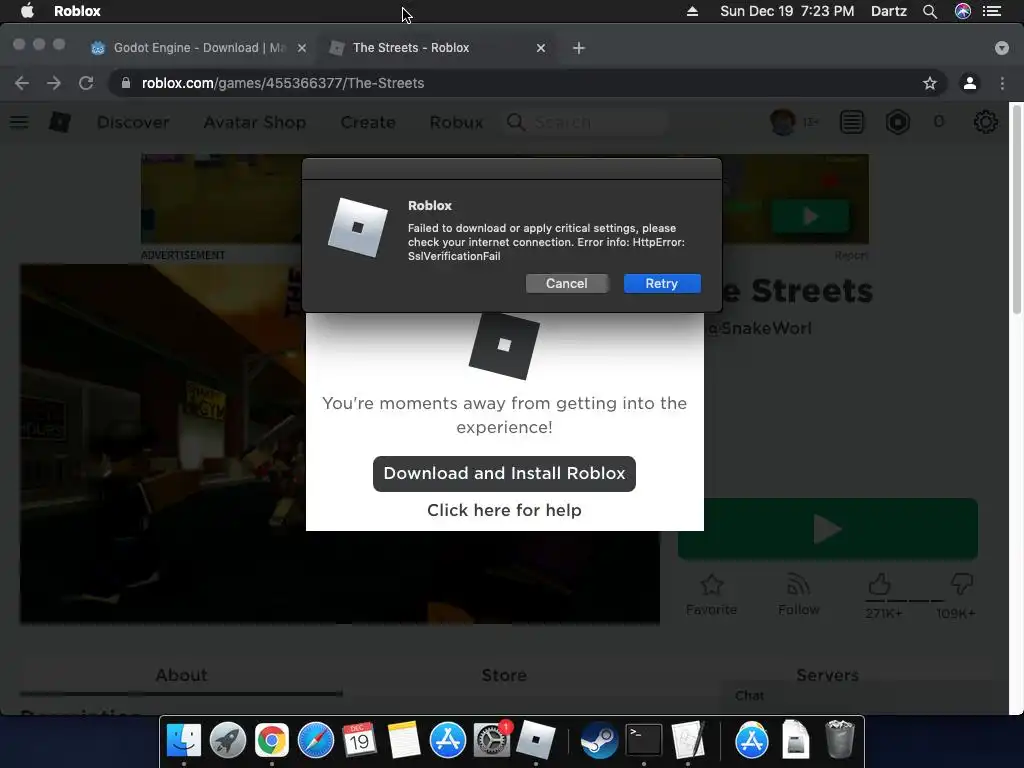Image resolution: width=1024 pixels, height=768 pixels.
Task: Open Launchpad from the Dock
Action: (x=228, y=740)
